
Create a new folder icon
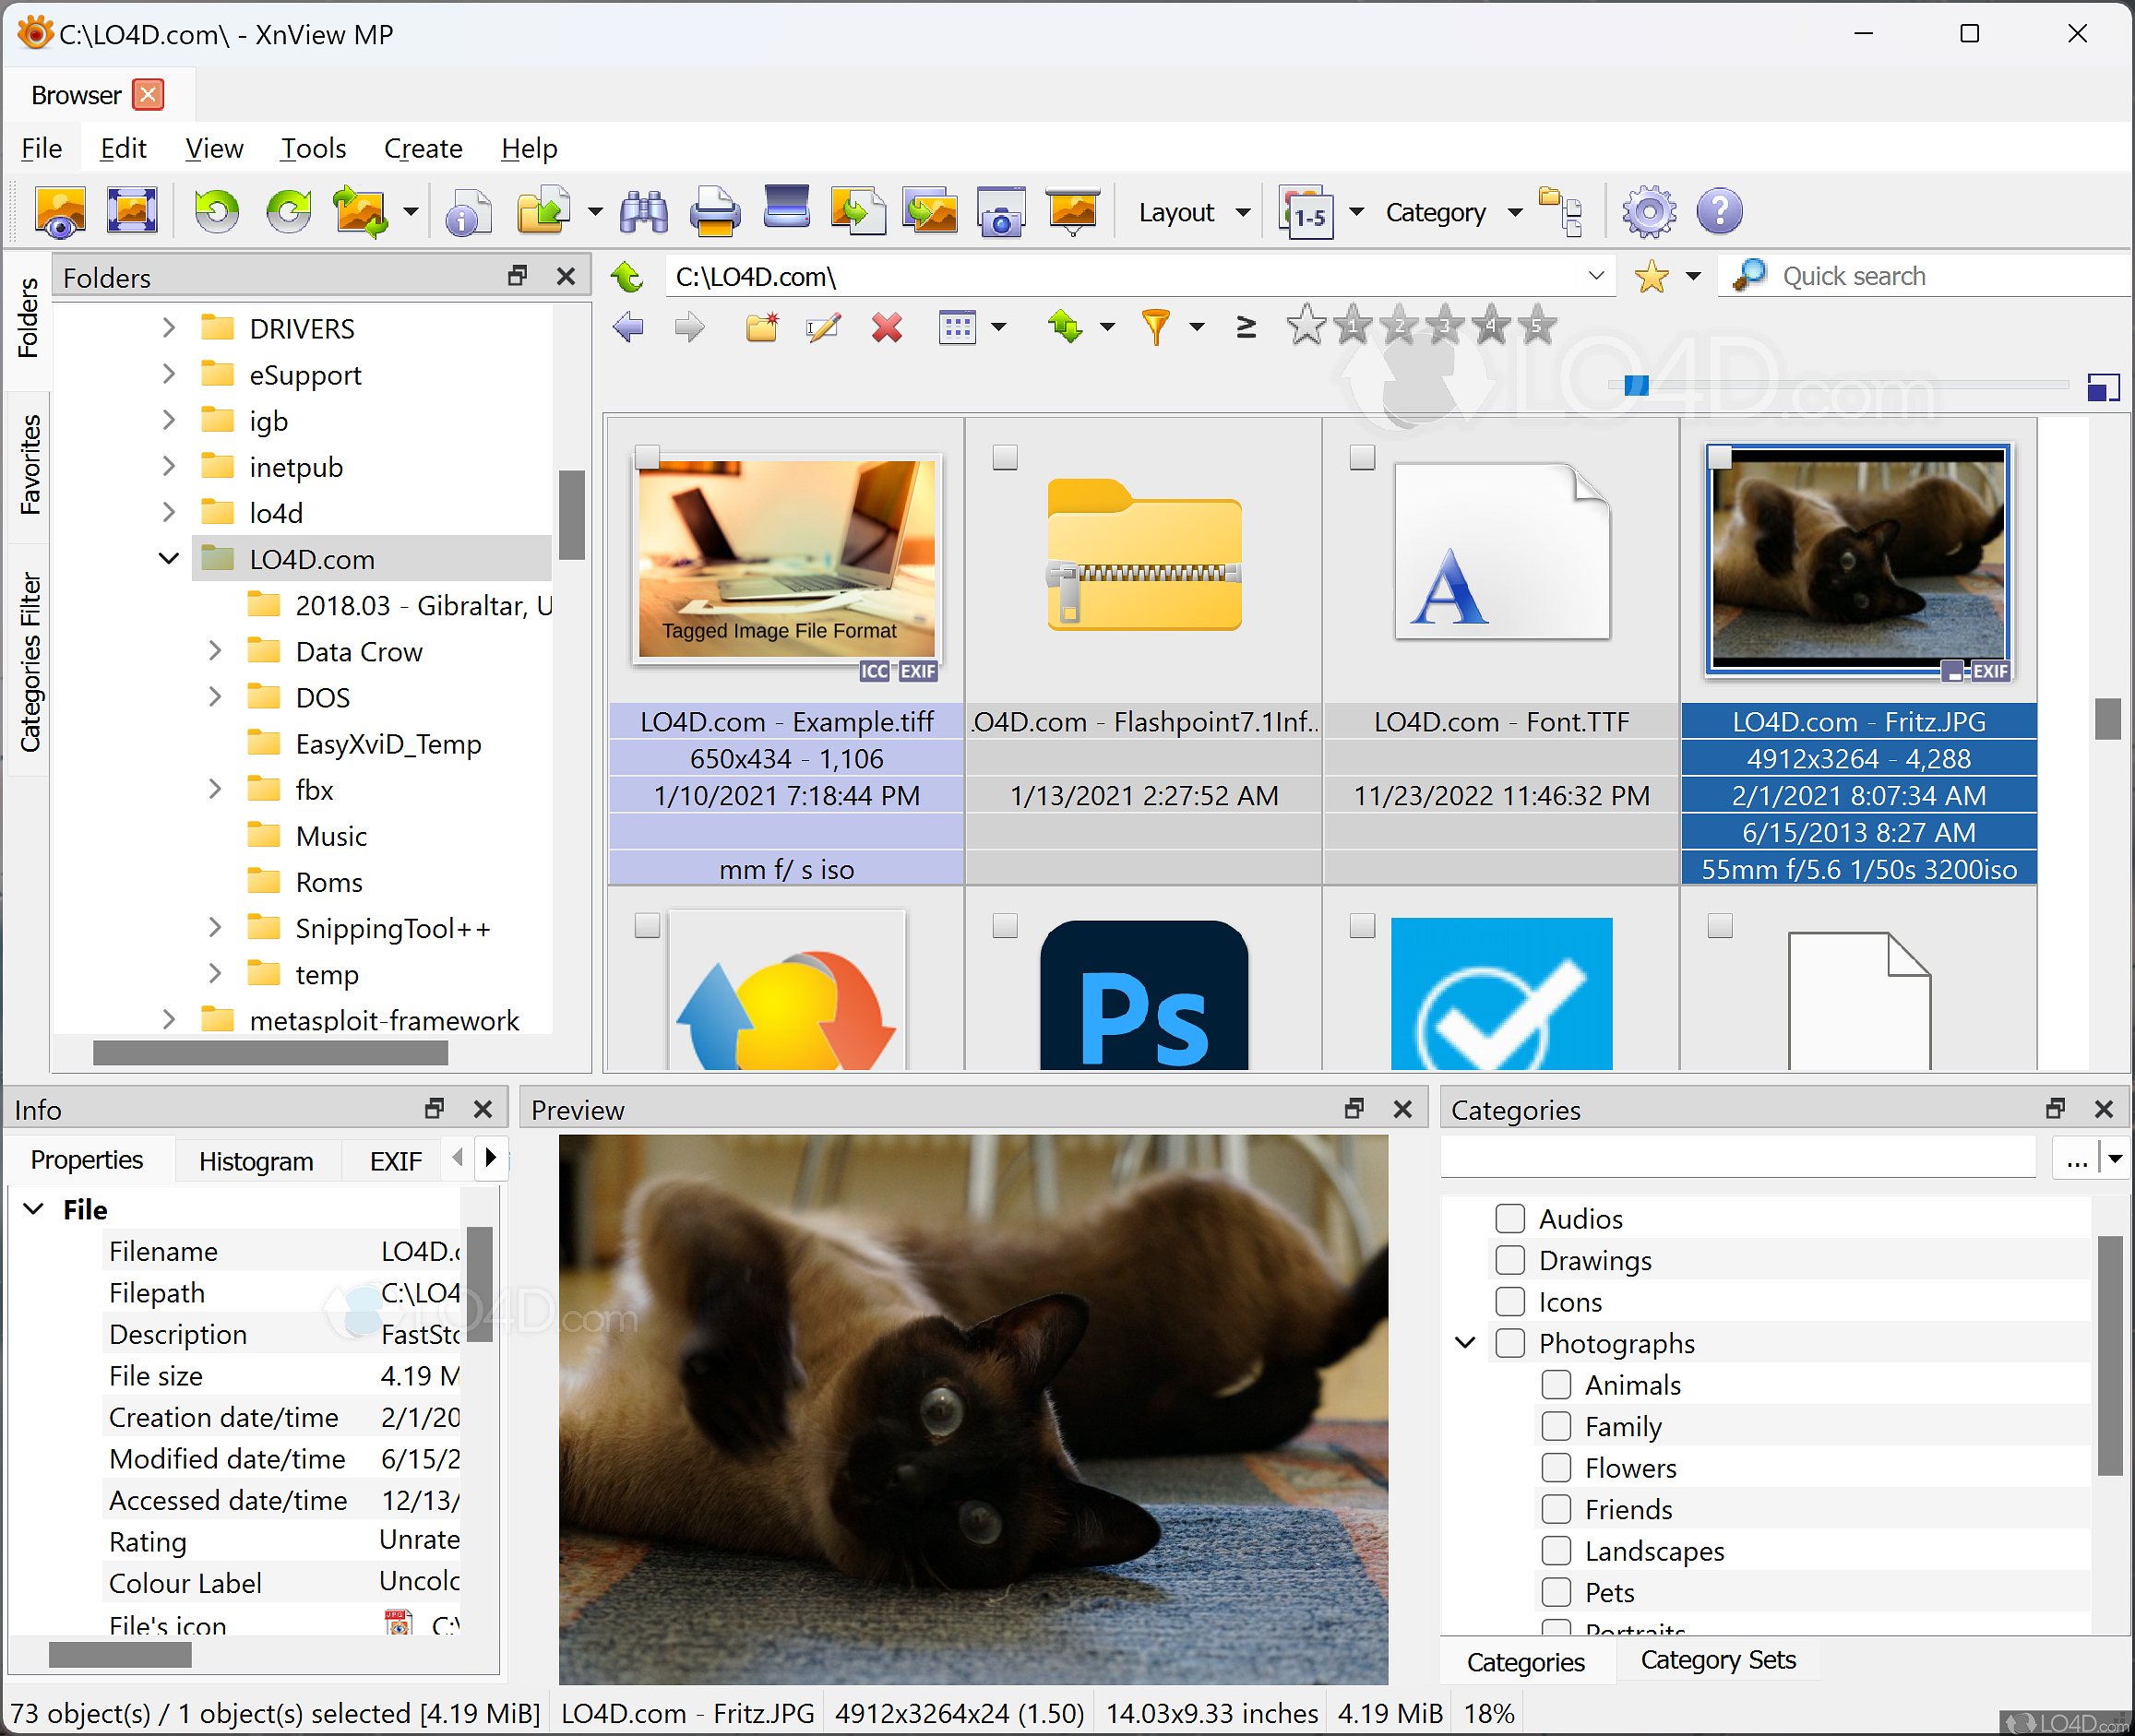(762, 327)
